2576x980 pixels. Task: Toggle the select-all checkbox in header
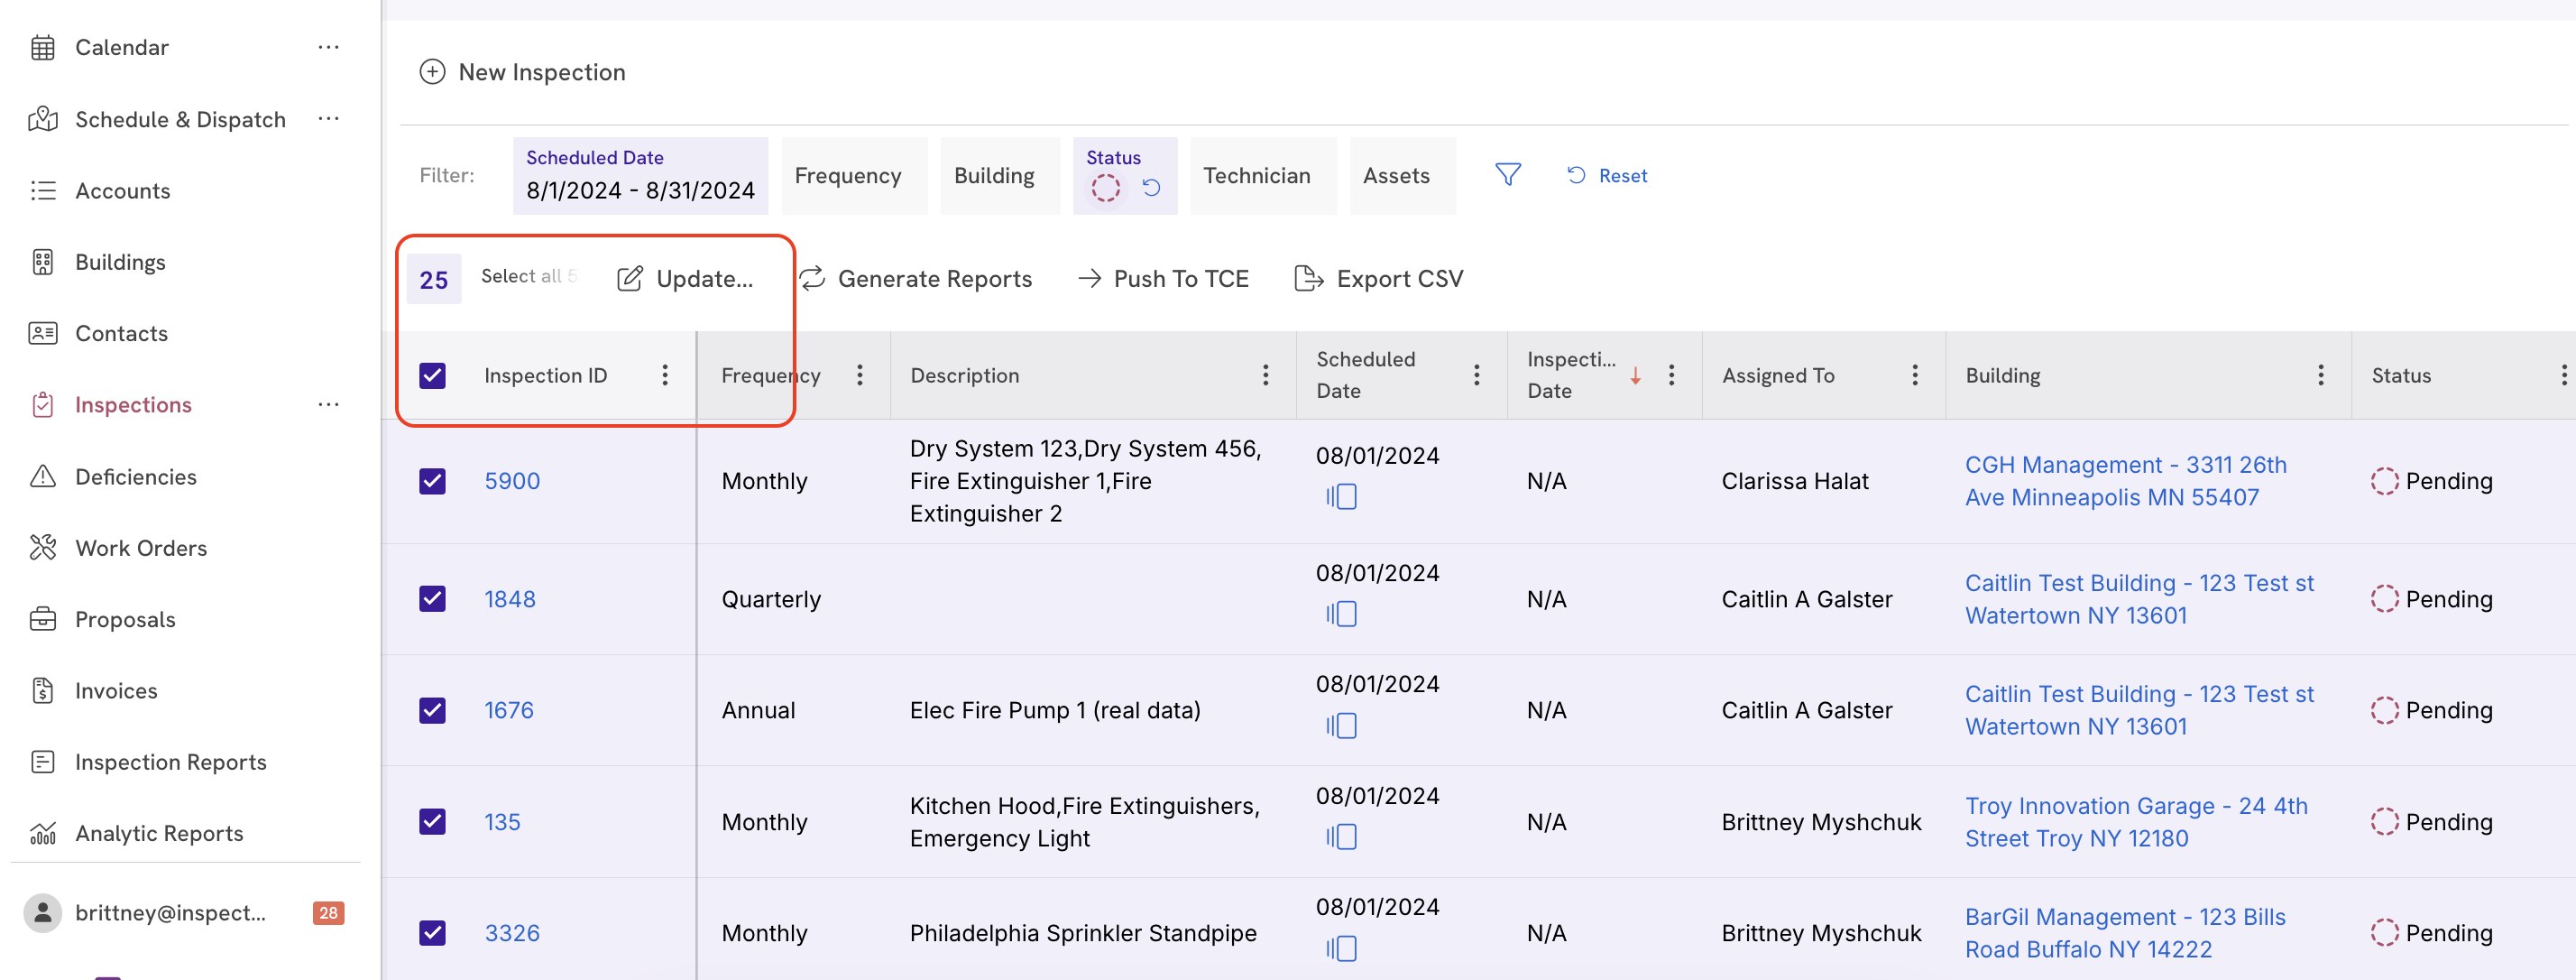432,375
